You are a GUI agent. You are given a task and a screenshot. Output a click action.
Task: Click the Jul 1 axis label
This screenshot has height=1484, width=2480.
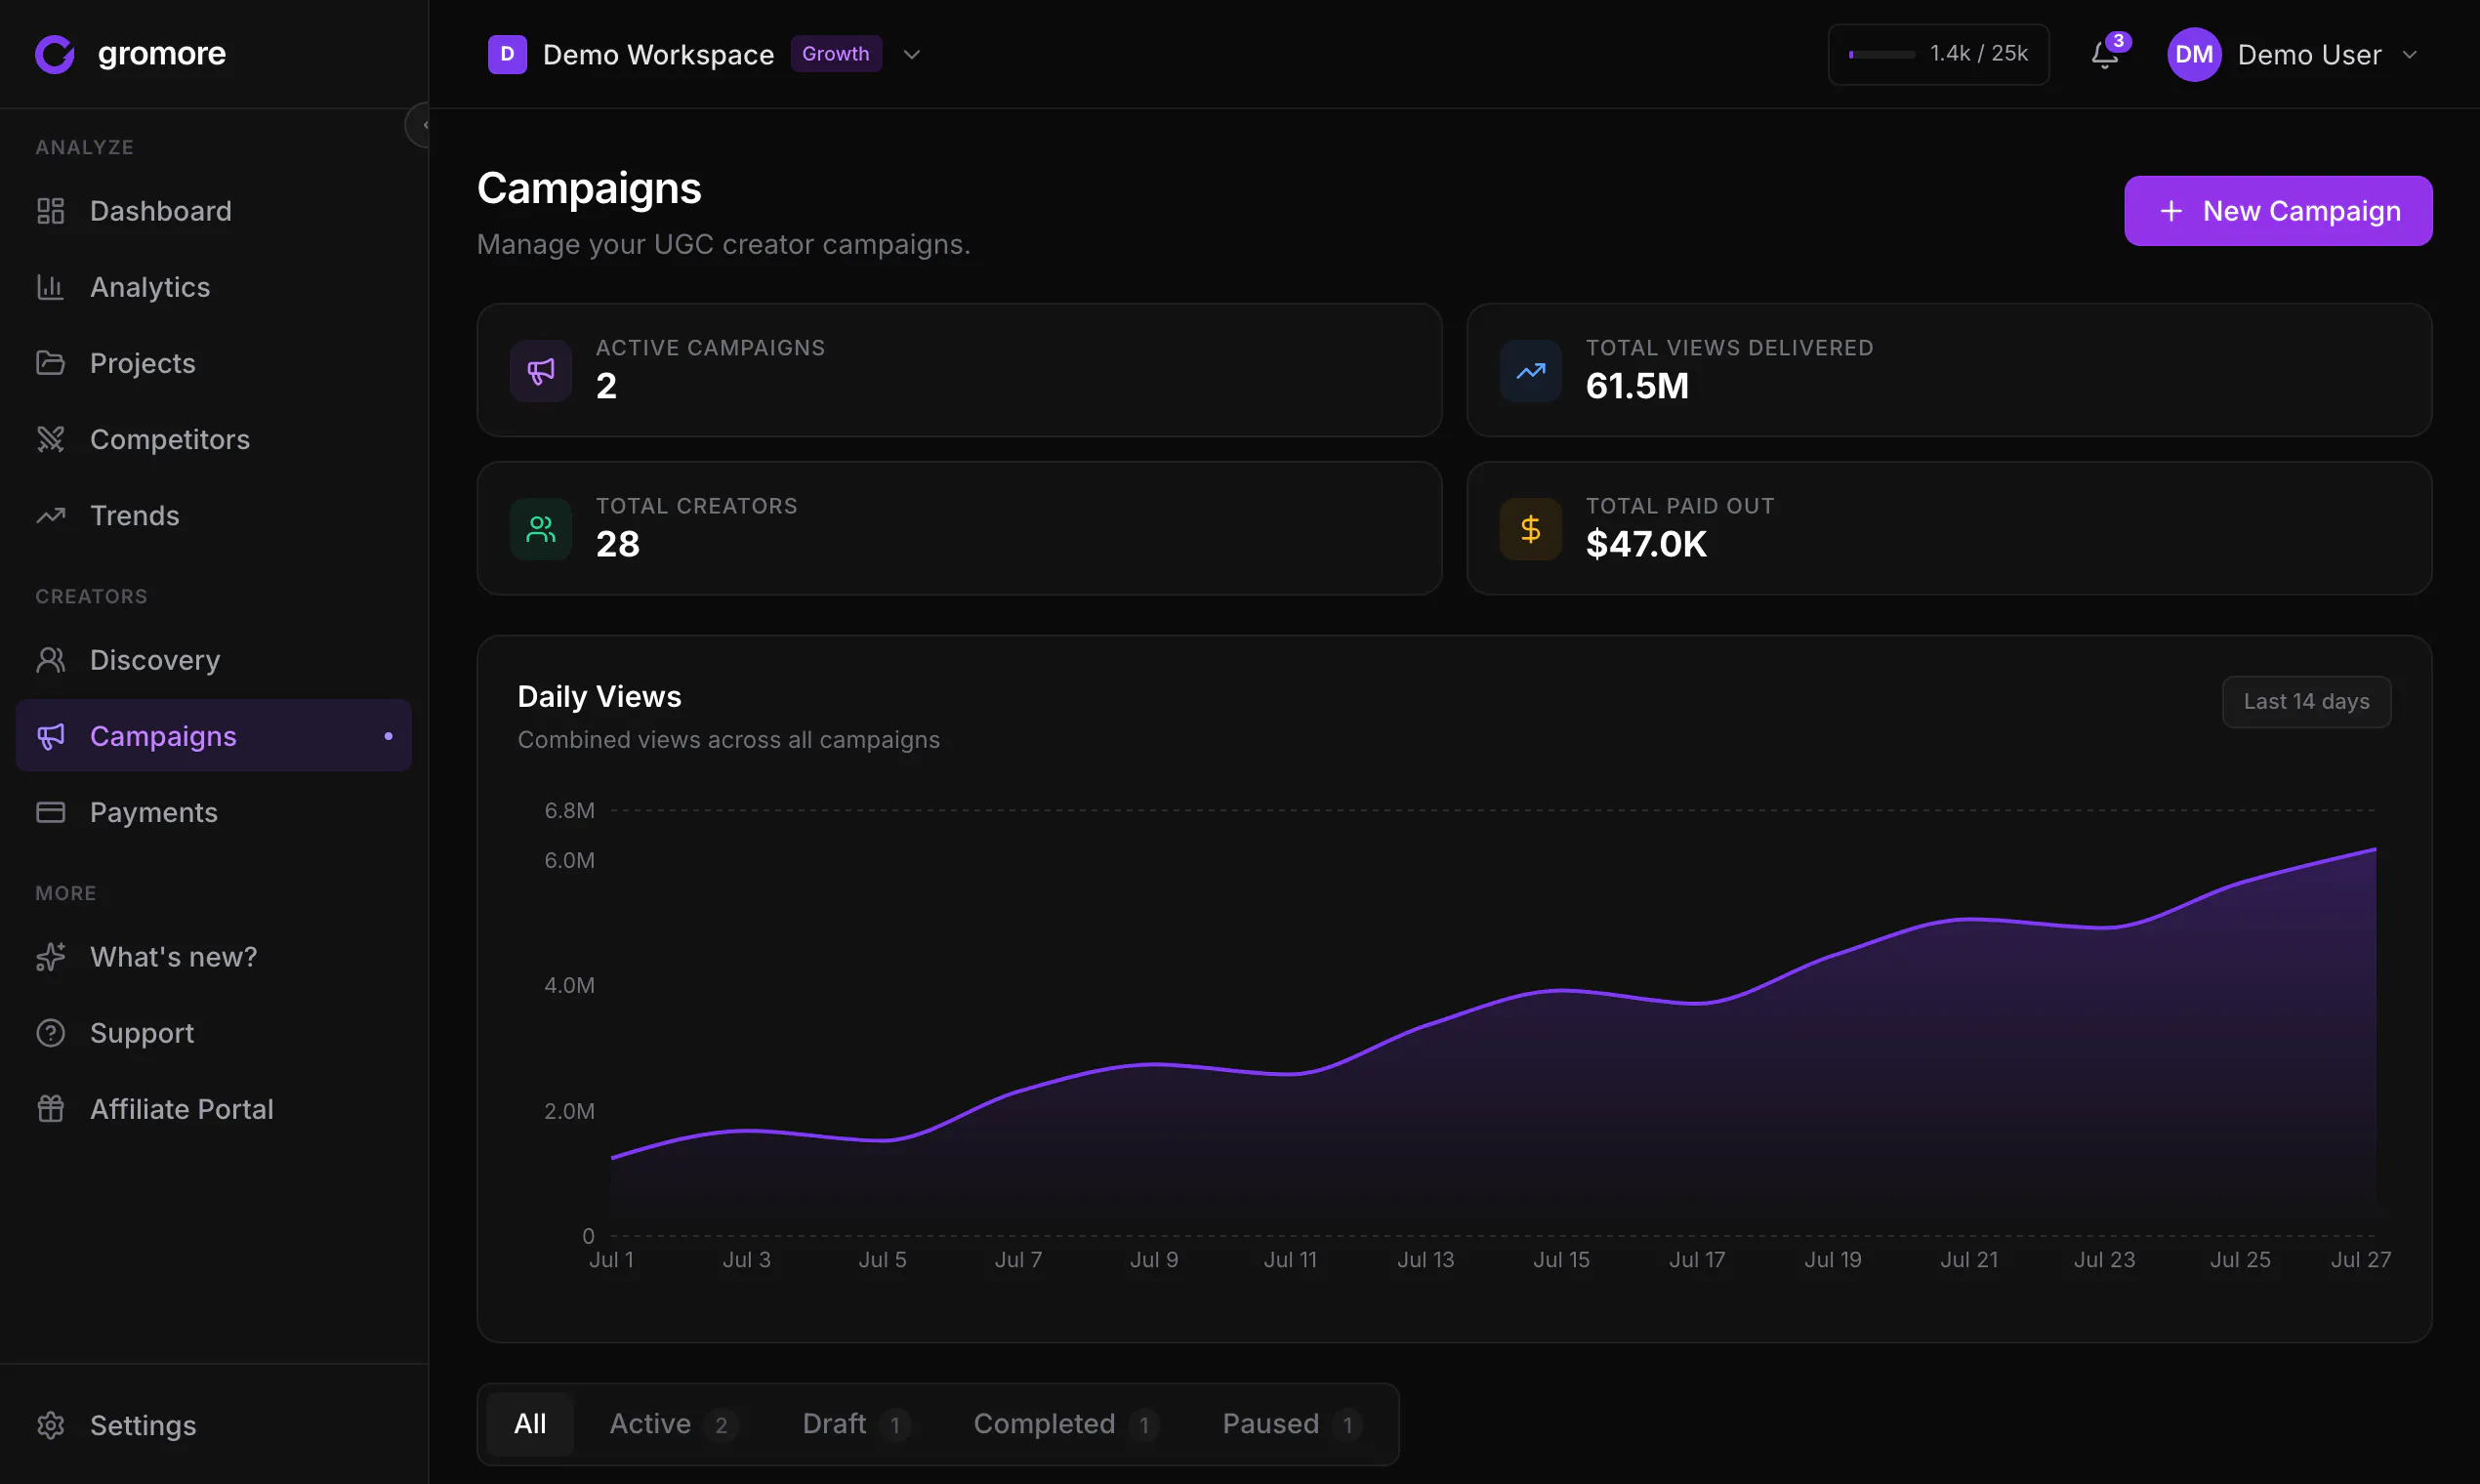coord(611,1260)
